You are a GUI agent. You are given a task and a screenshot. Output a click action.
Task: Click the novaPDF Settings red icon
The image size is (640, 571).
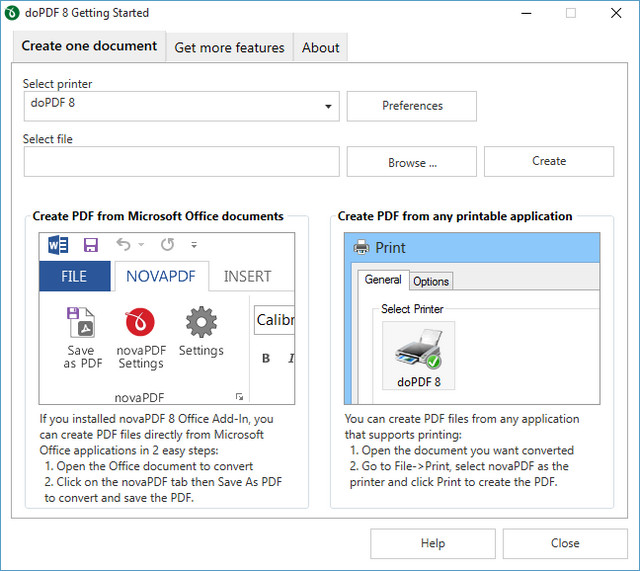click(140, 323)
